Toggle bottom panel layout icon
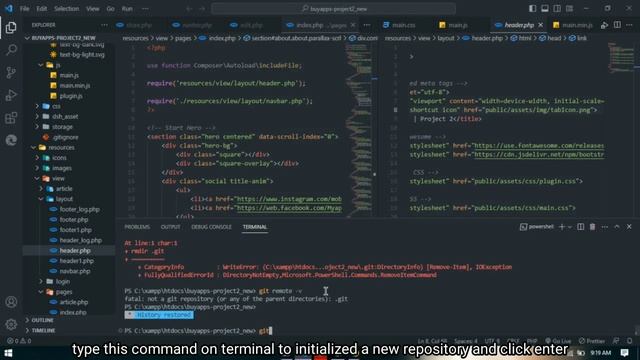 coord(545,9)
